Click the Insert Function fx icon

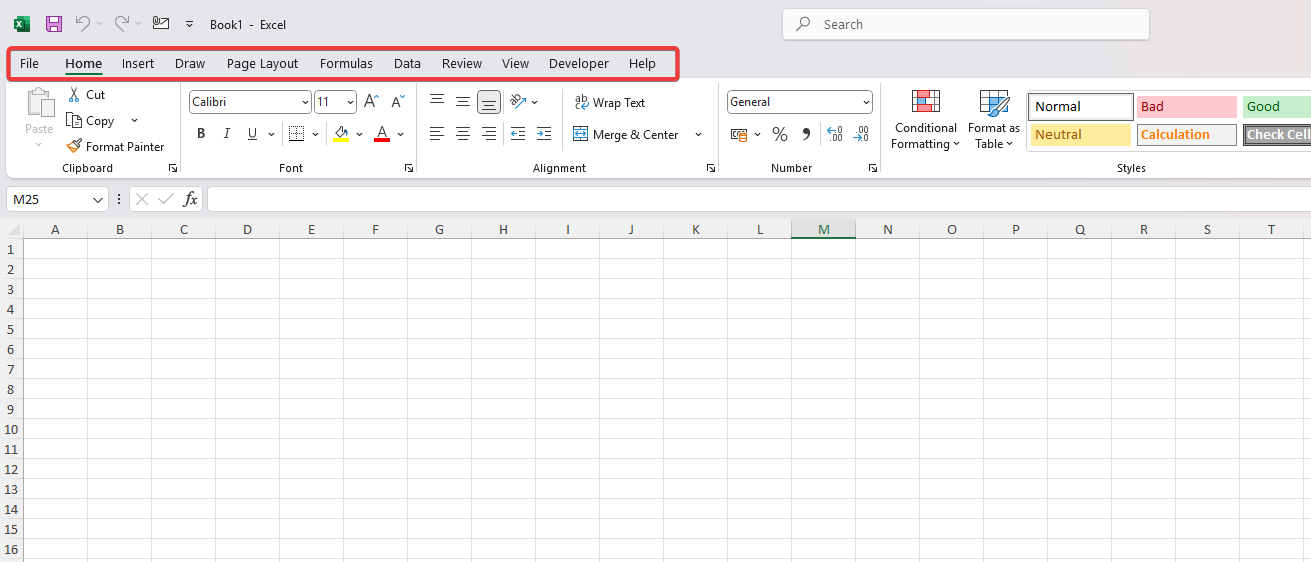190,199
